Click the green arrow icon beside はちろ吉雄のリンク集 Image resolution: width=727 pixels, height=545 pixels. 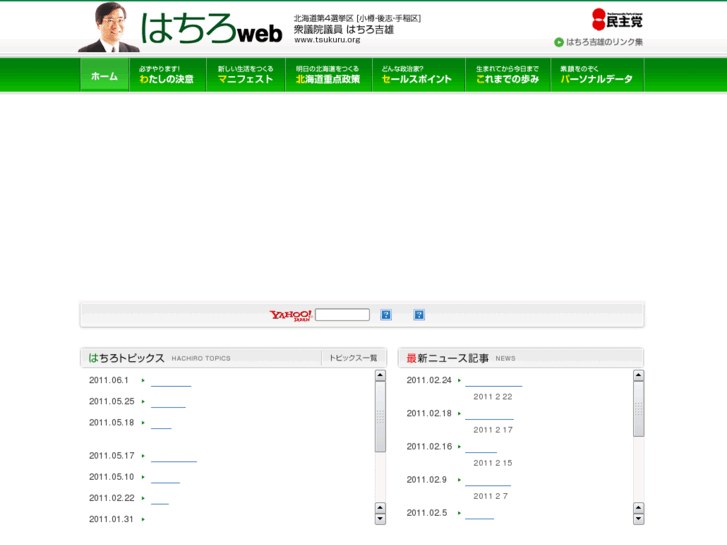pyautogui.click(x=559, y=42)
